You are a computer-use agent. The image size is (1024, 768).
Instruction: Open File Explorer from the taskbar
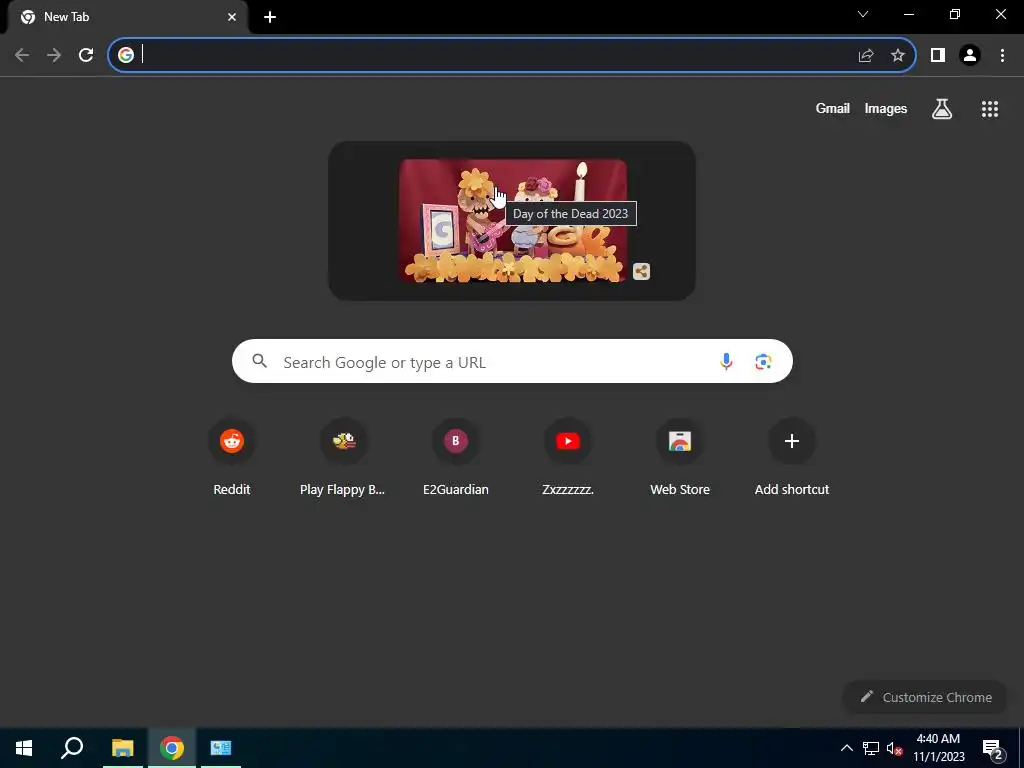click(x=122, y=748)
